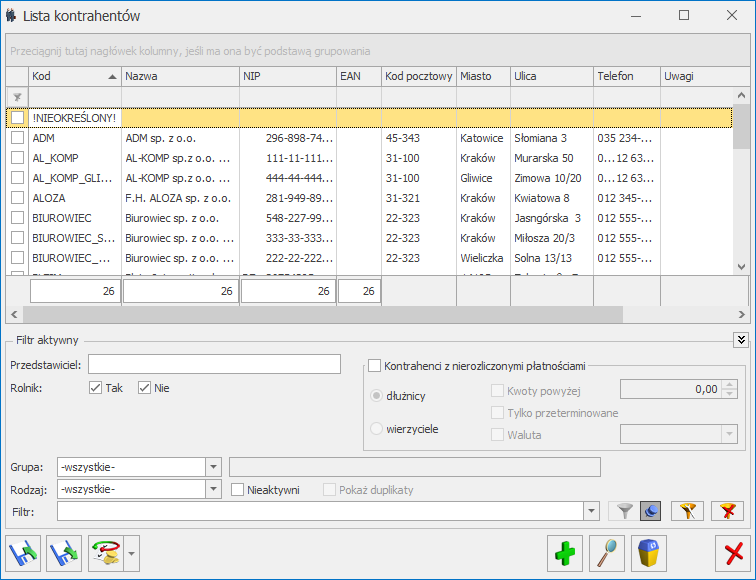This screenshot has height=580, width=756.
Task: Click into the Przedstawiciel text field
Action: [x=214, y=364]
